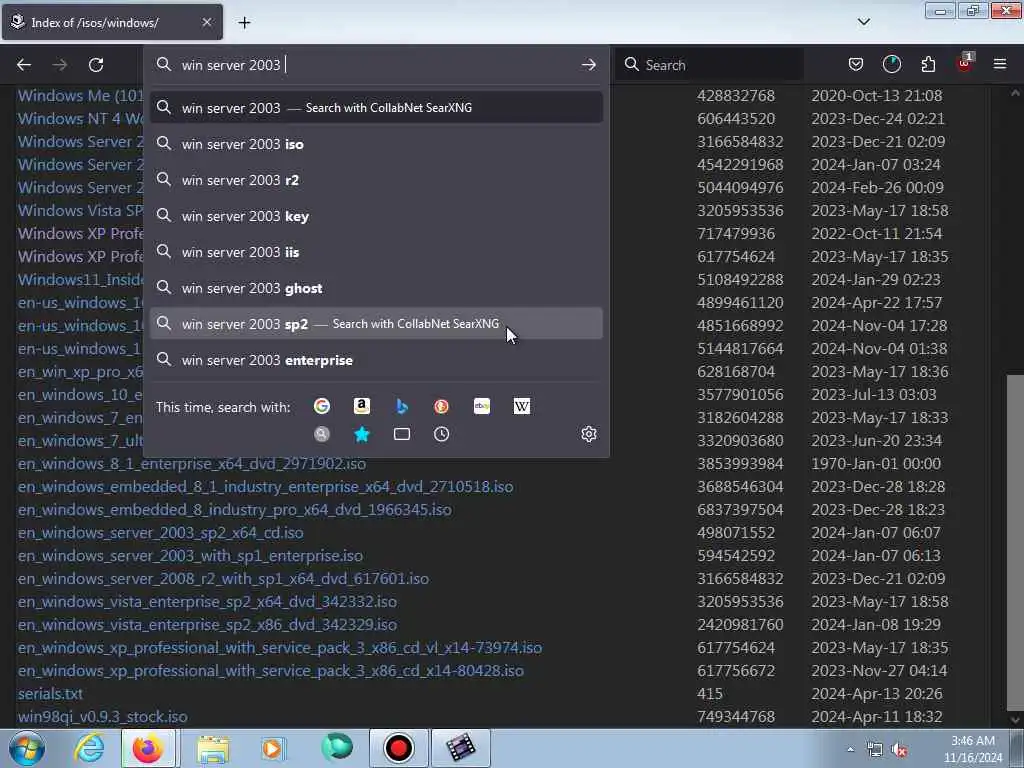The image size is (1024, 768).
Task: Switch to Index of /isos/windows/ tab
Action: pyautogui.click(x=112, y=22)
